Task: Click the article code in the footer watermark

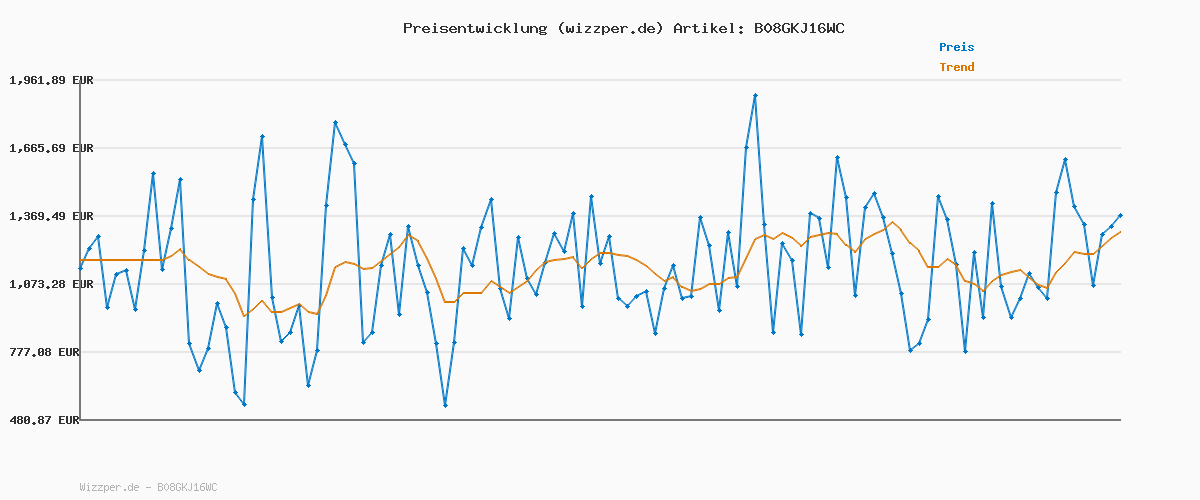Action: (x=187, y=487)
